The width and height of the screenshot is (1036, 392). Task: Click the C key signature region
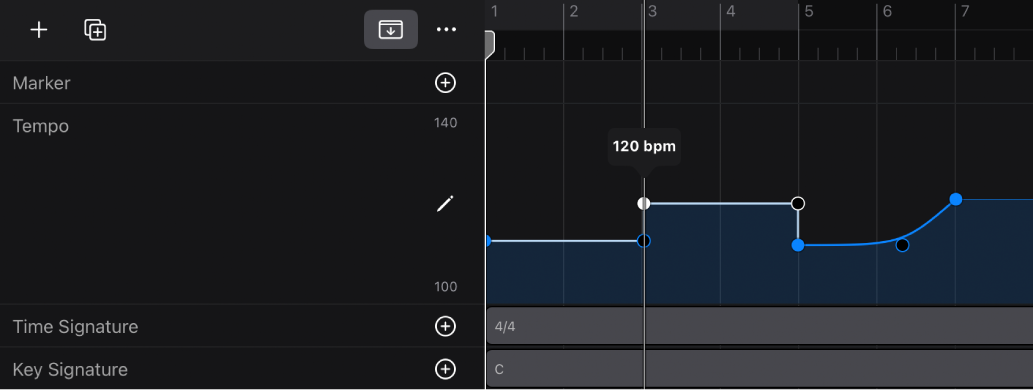(760, 369)
